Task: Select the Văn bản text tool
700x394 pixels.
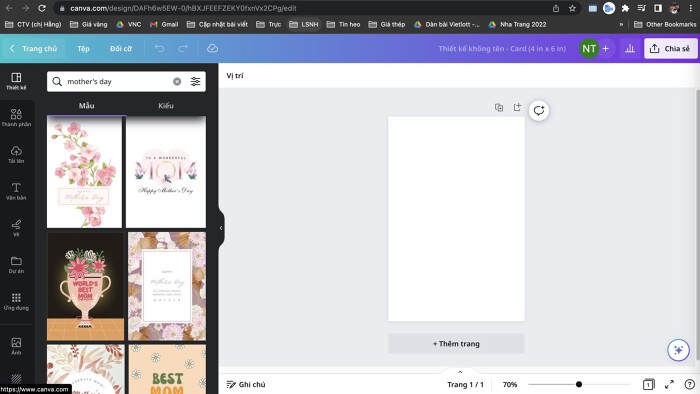Action: coord(16,191)
